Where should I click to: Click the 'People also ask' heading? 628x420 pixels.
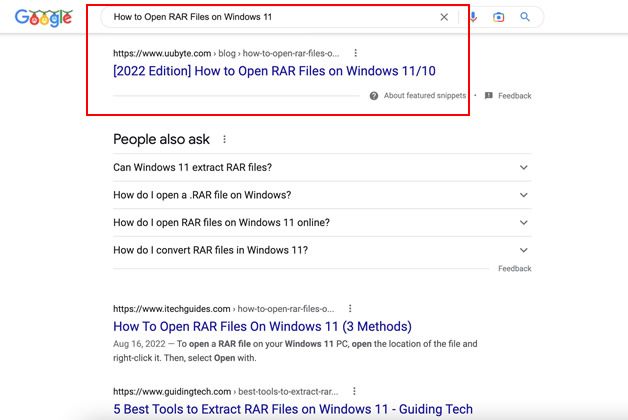[161, 139]
